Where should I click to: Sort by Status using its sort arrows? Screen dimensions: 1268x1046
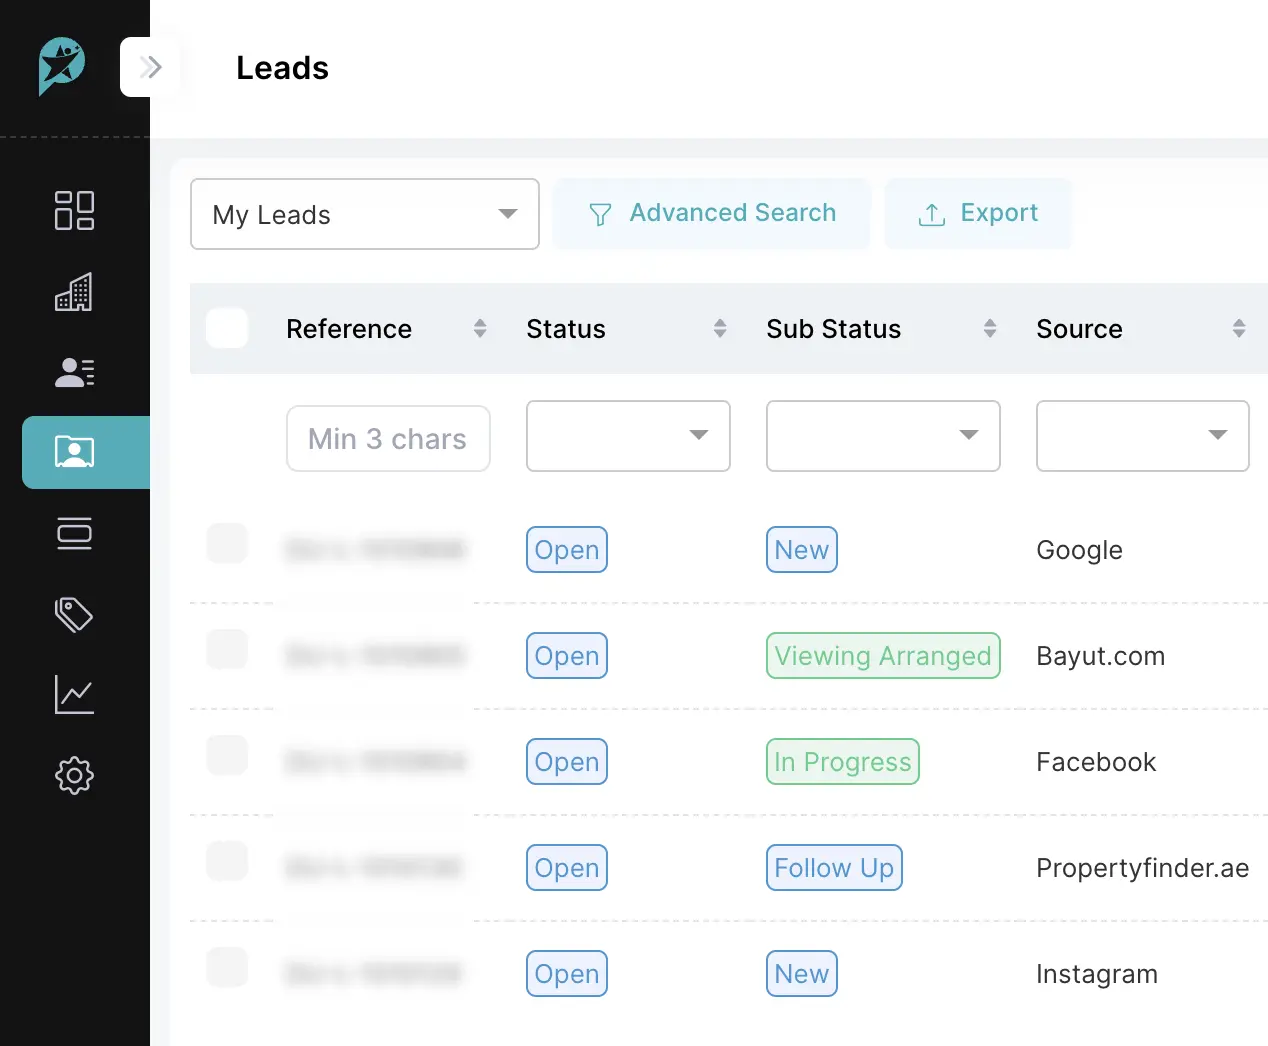tap(720, 328)
